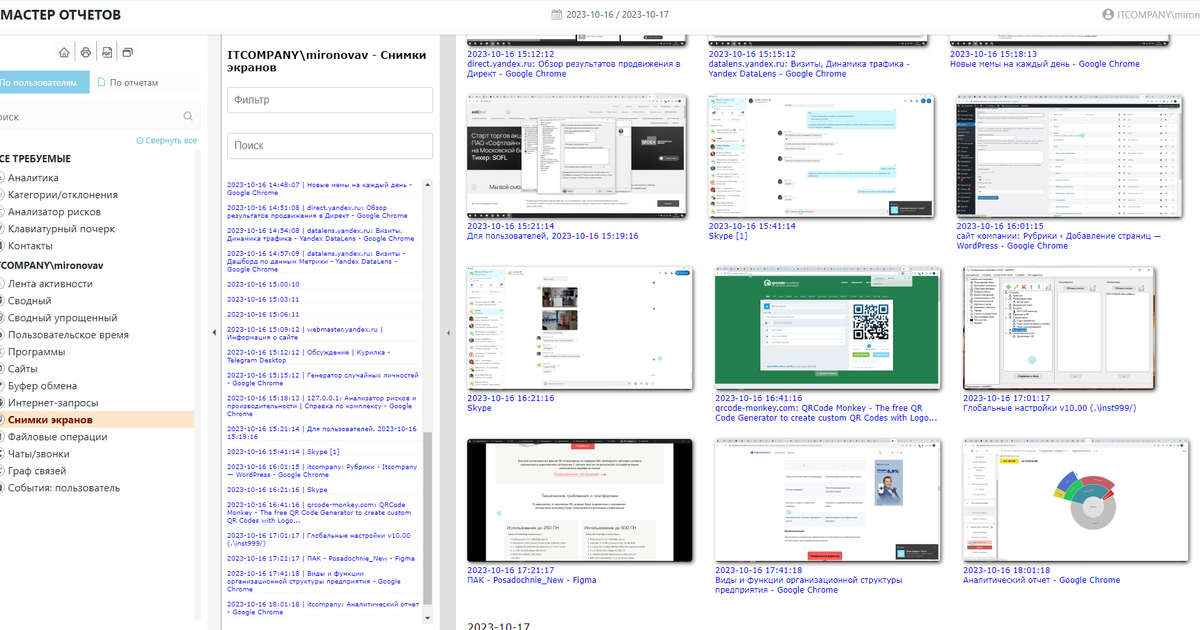Screen dimensions: 1200x630
Task: Open the Сводный report
Action: tap(30, 301)
